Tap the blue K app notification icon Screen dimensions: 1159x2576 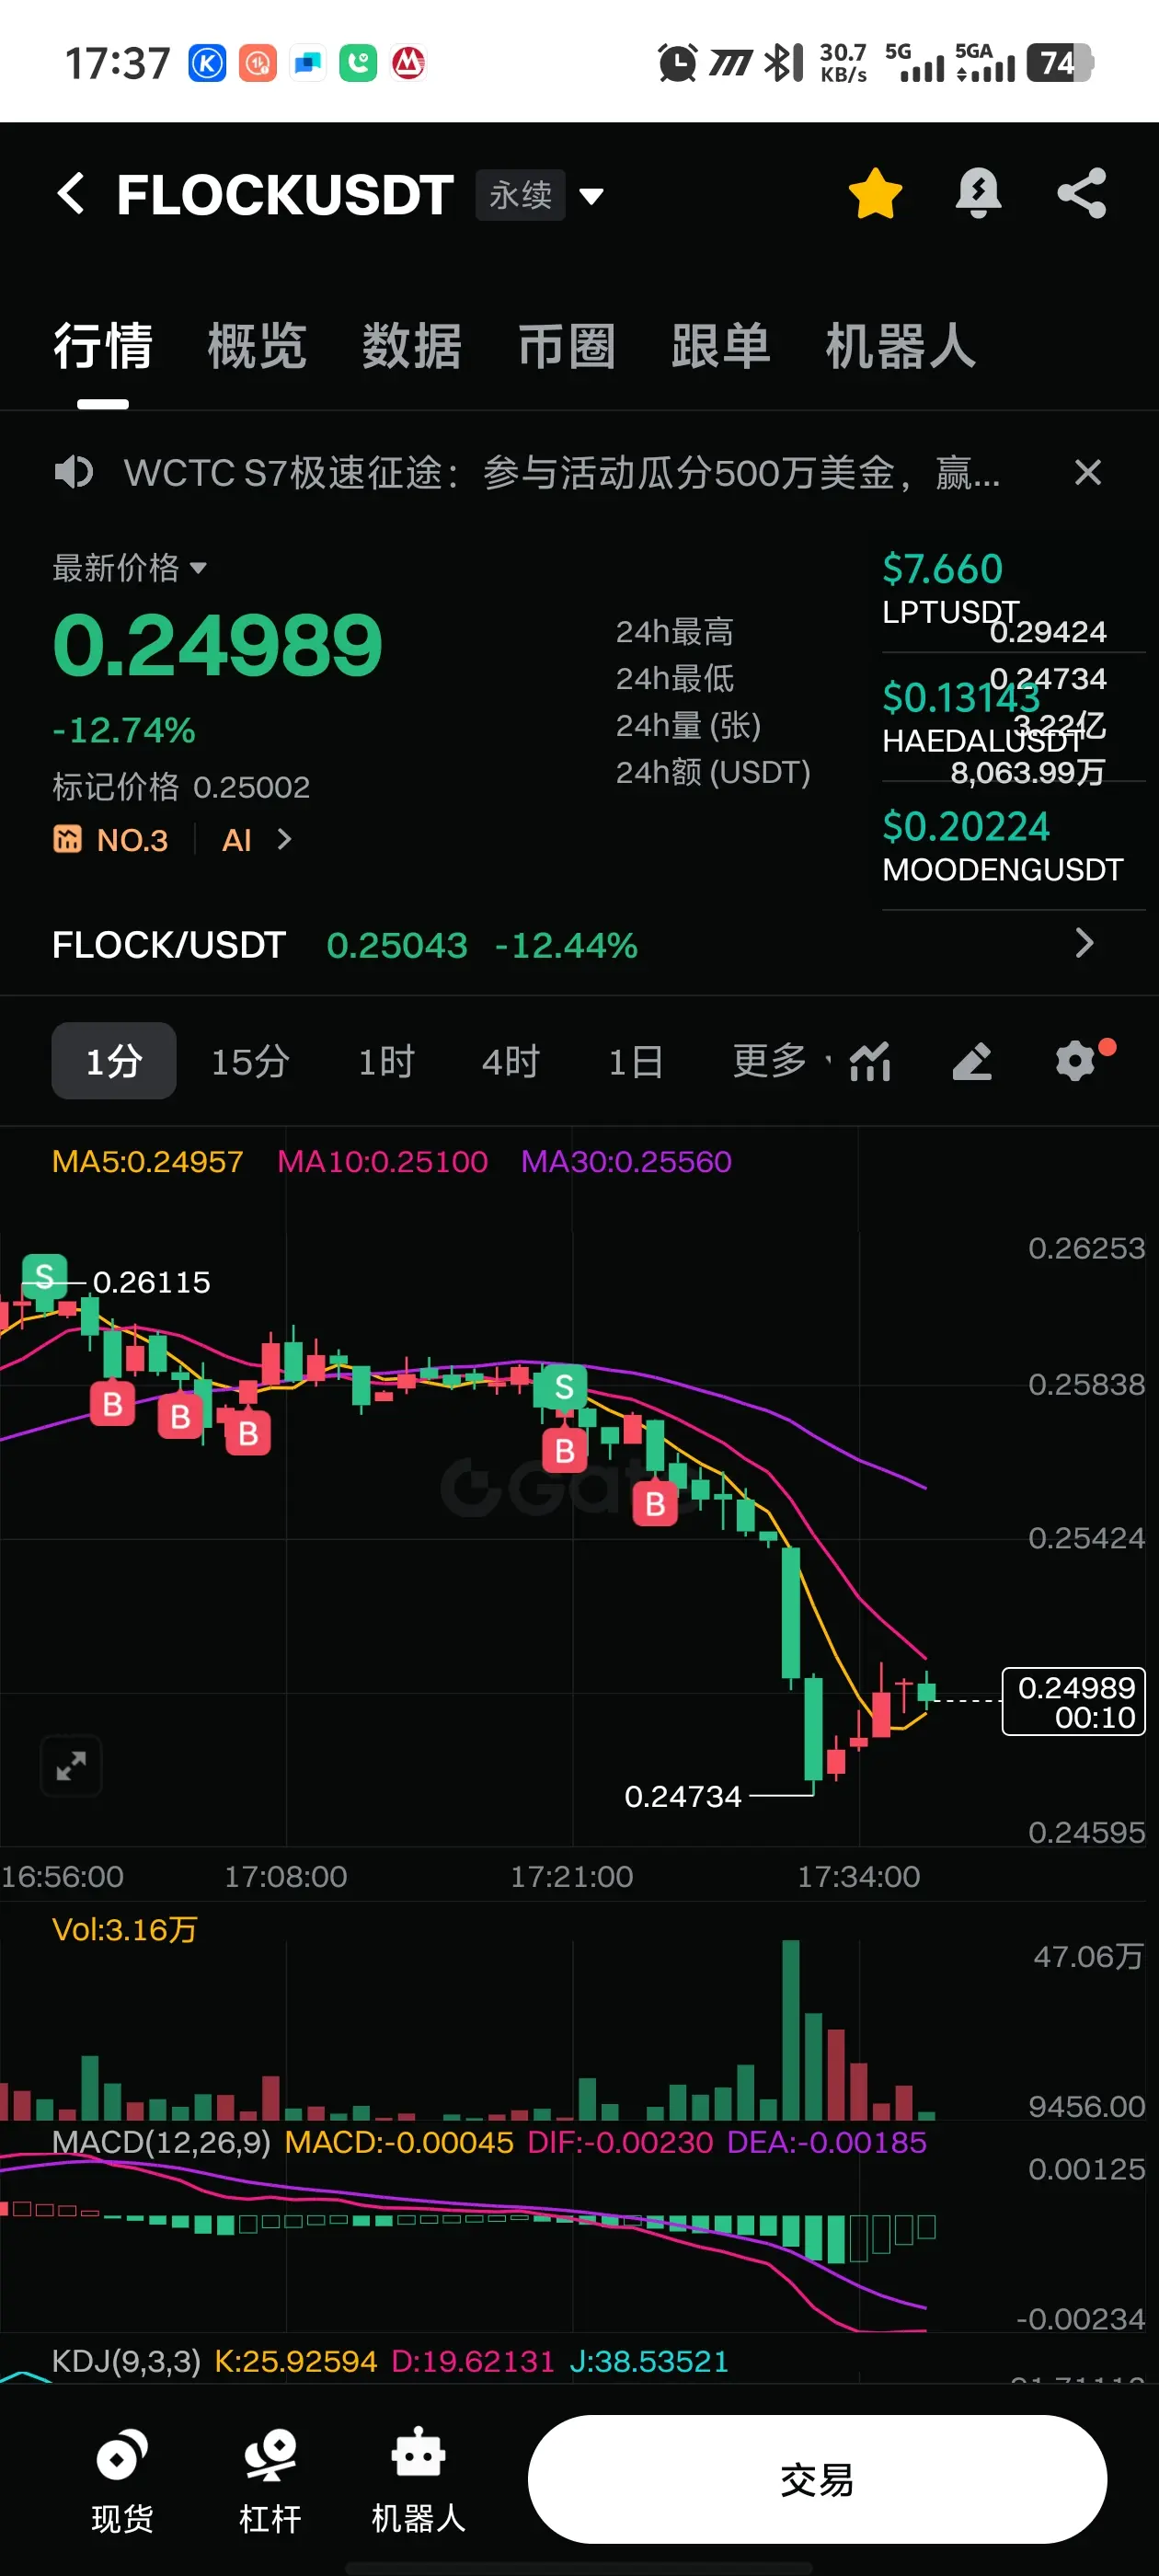point(207,64)
